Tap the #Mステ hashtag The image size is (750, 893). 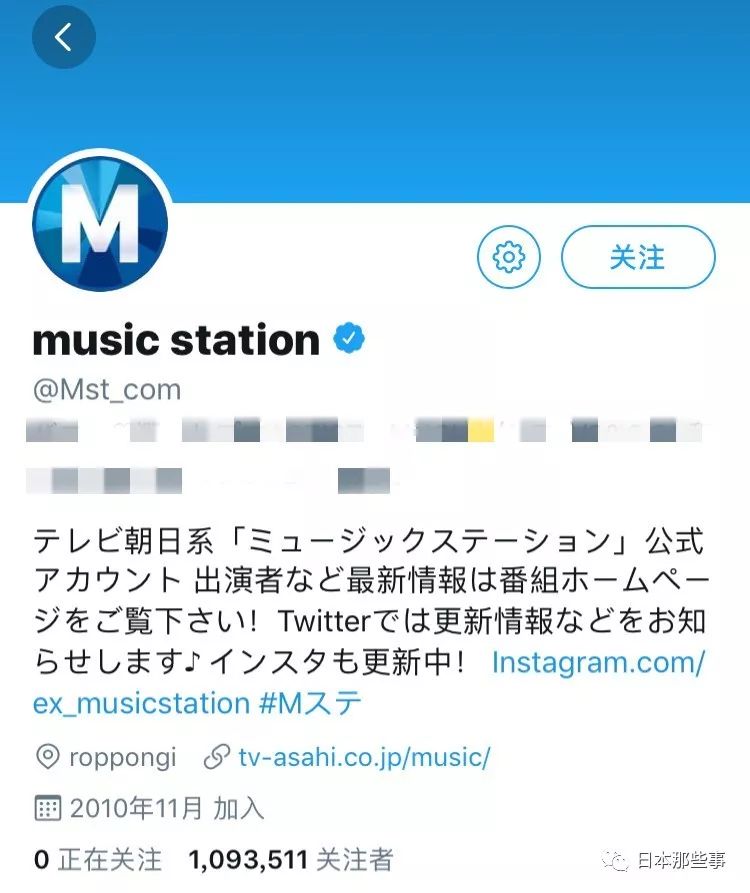click(x=310, y=703)
